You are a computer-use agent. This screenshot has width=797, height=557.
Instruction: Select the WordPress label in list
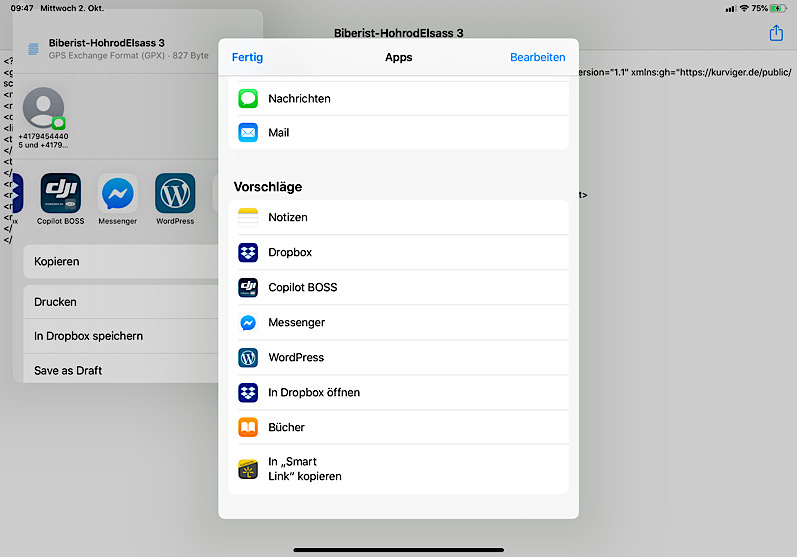click(x=296, y=357)
